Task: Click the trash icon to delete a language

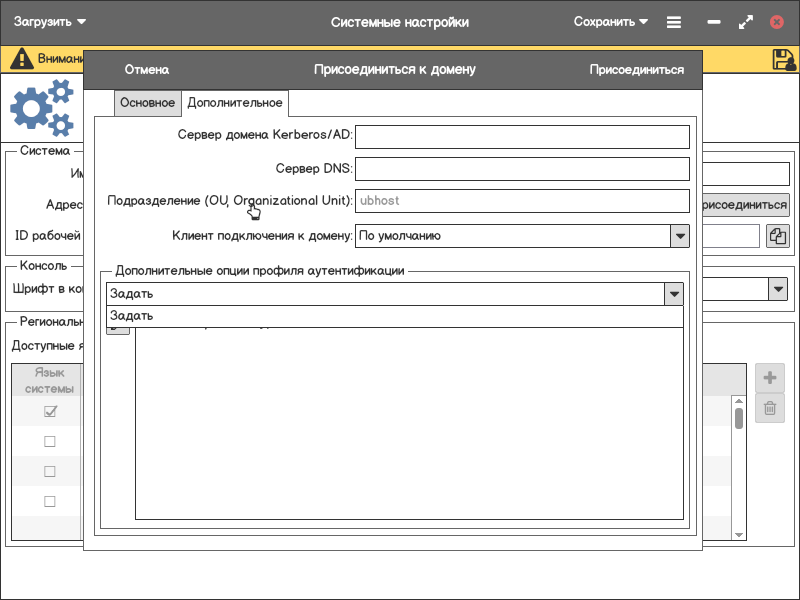Action: 770,408
